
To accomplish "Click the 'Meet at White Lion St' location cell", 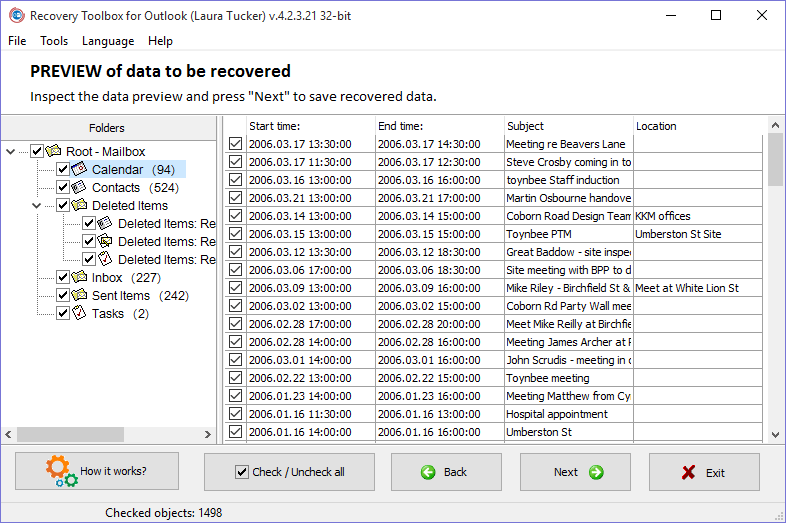I will [x=698, y=288].
